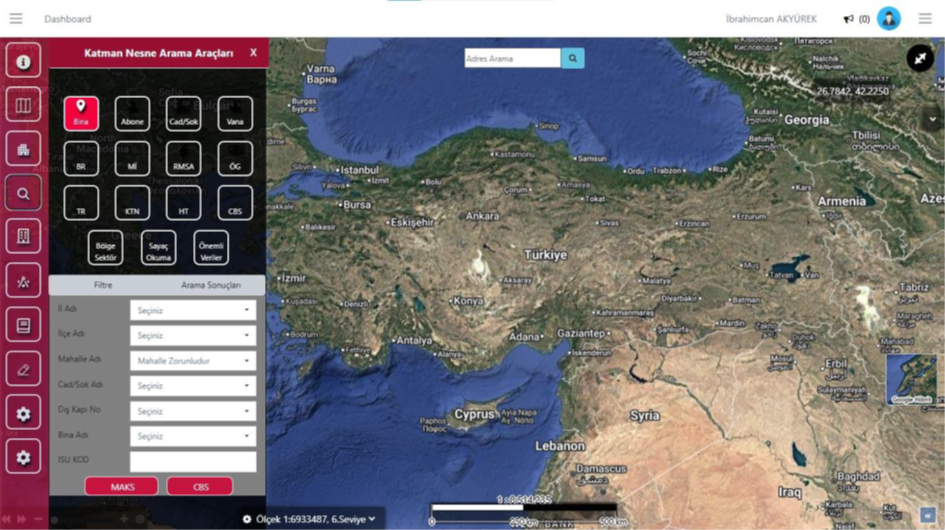This screenshot has width=945, height=530.
Task: Toggle fullscreen map with arrows icon
Action: coord(919,58)
